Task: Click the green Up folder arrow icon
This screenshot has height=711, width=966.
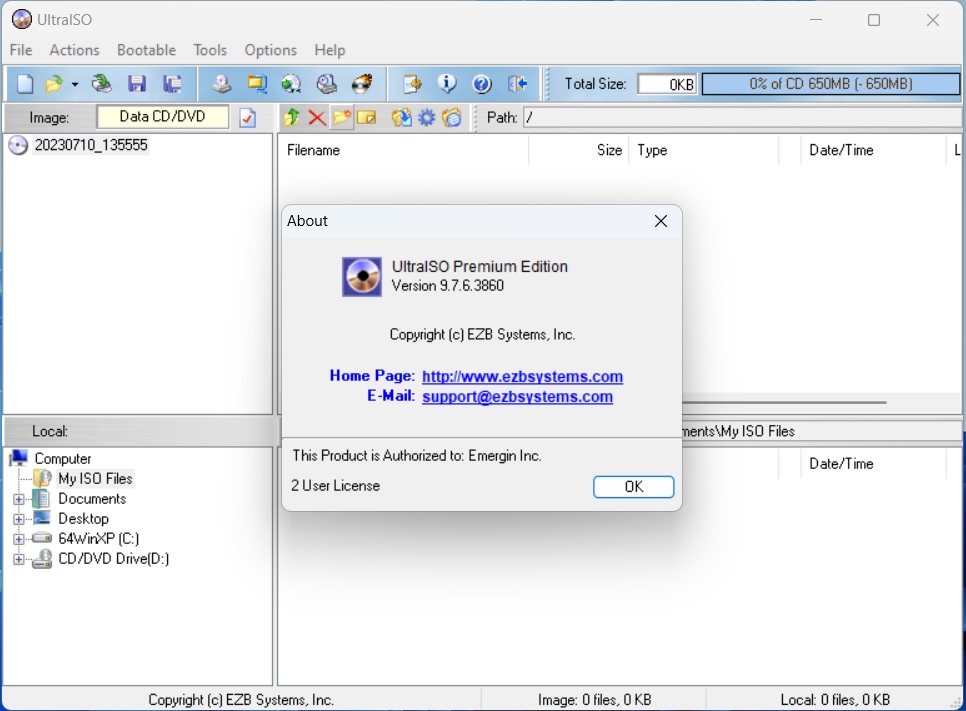Action: point(292,117)
